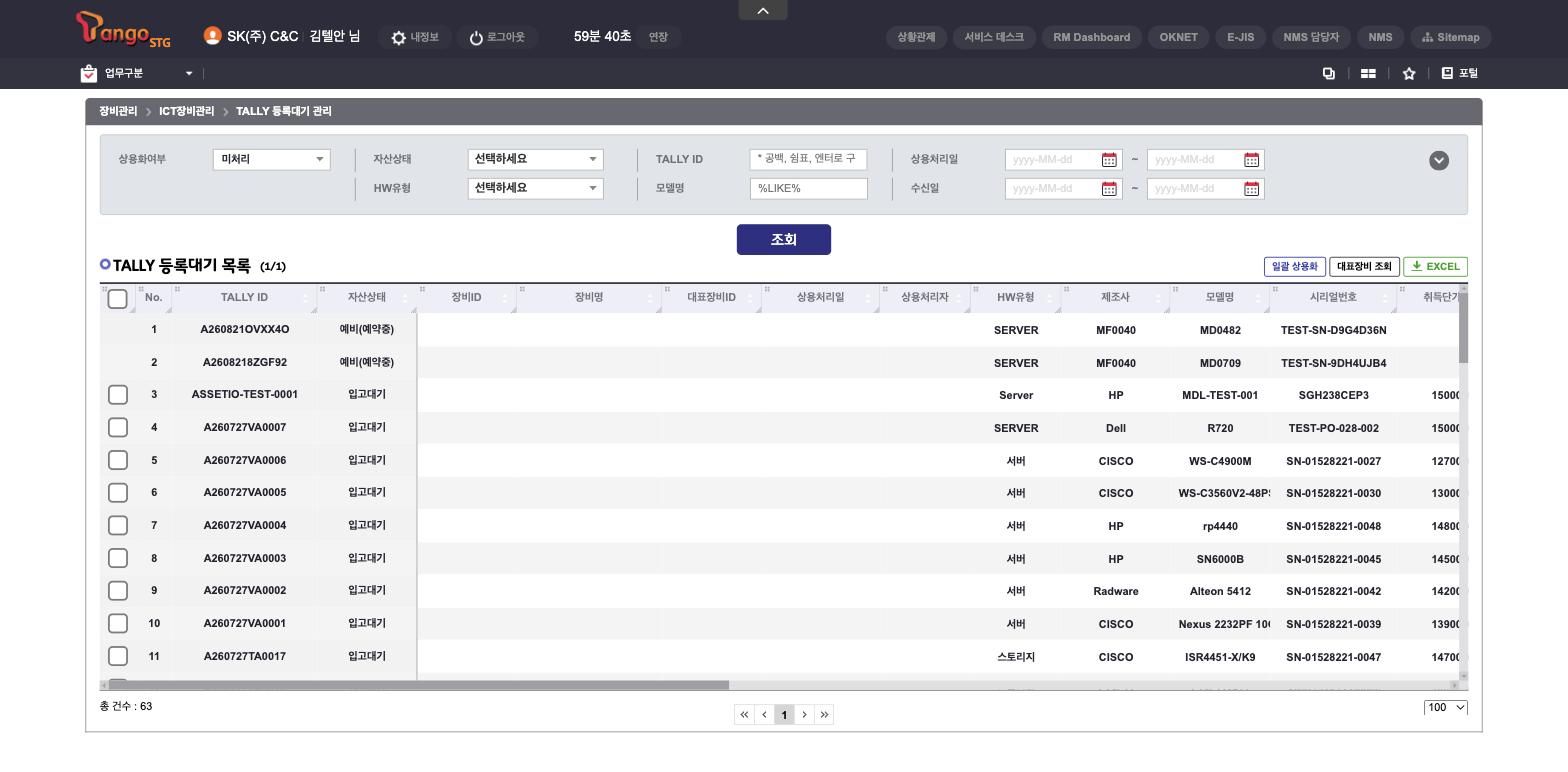The height and width of the screenshot is (772, 1568).
Task: Click the 조회 search button
Action: point(784,239)
